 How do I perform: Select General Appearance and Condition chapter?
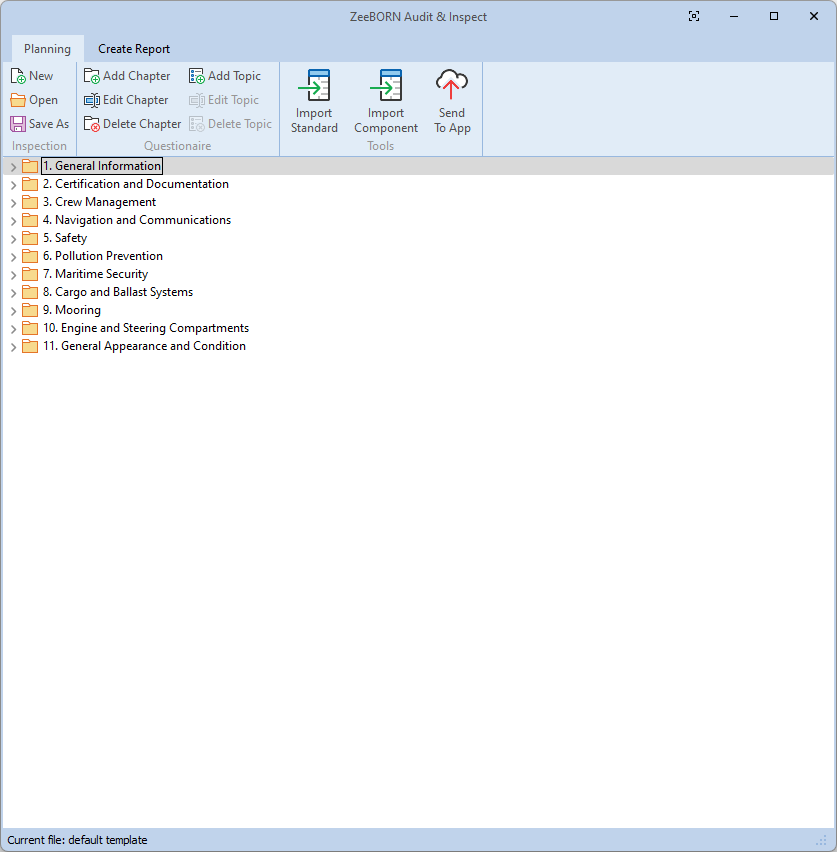coord(144,346)
